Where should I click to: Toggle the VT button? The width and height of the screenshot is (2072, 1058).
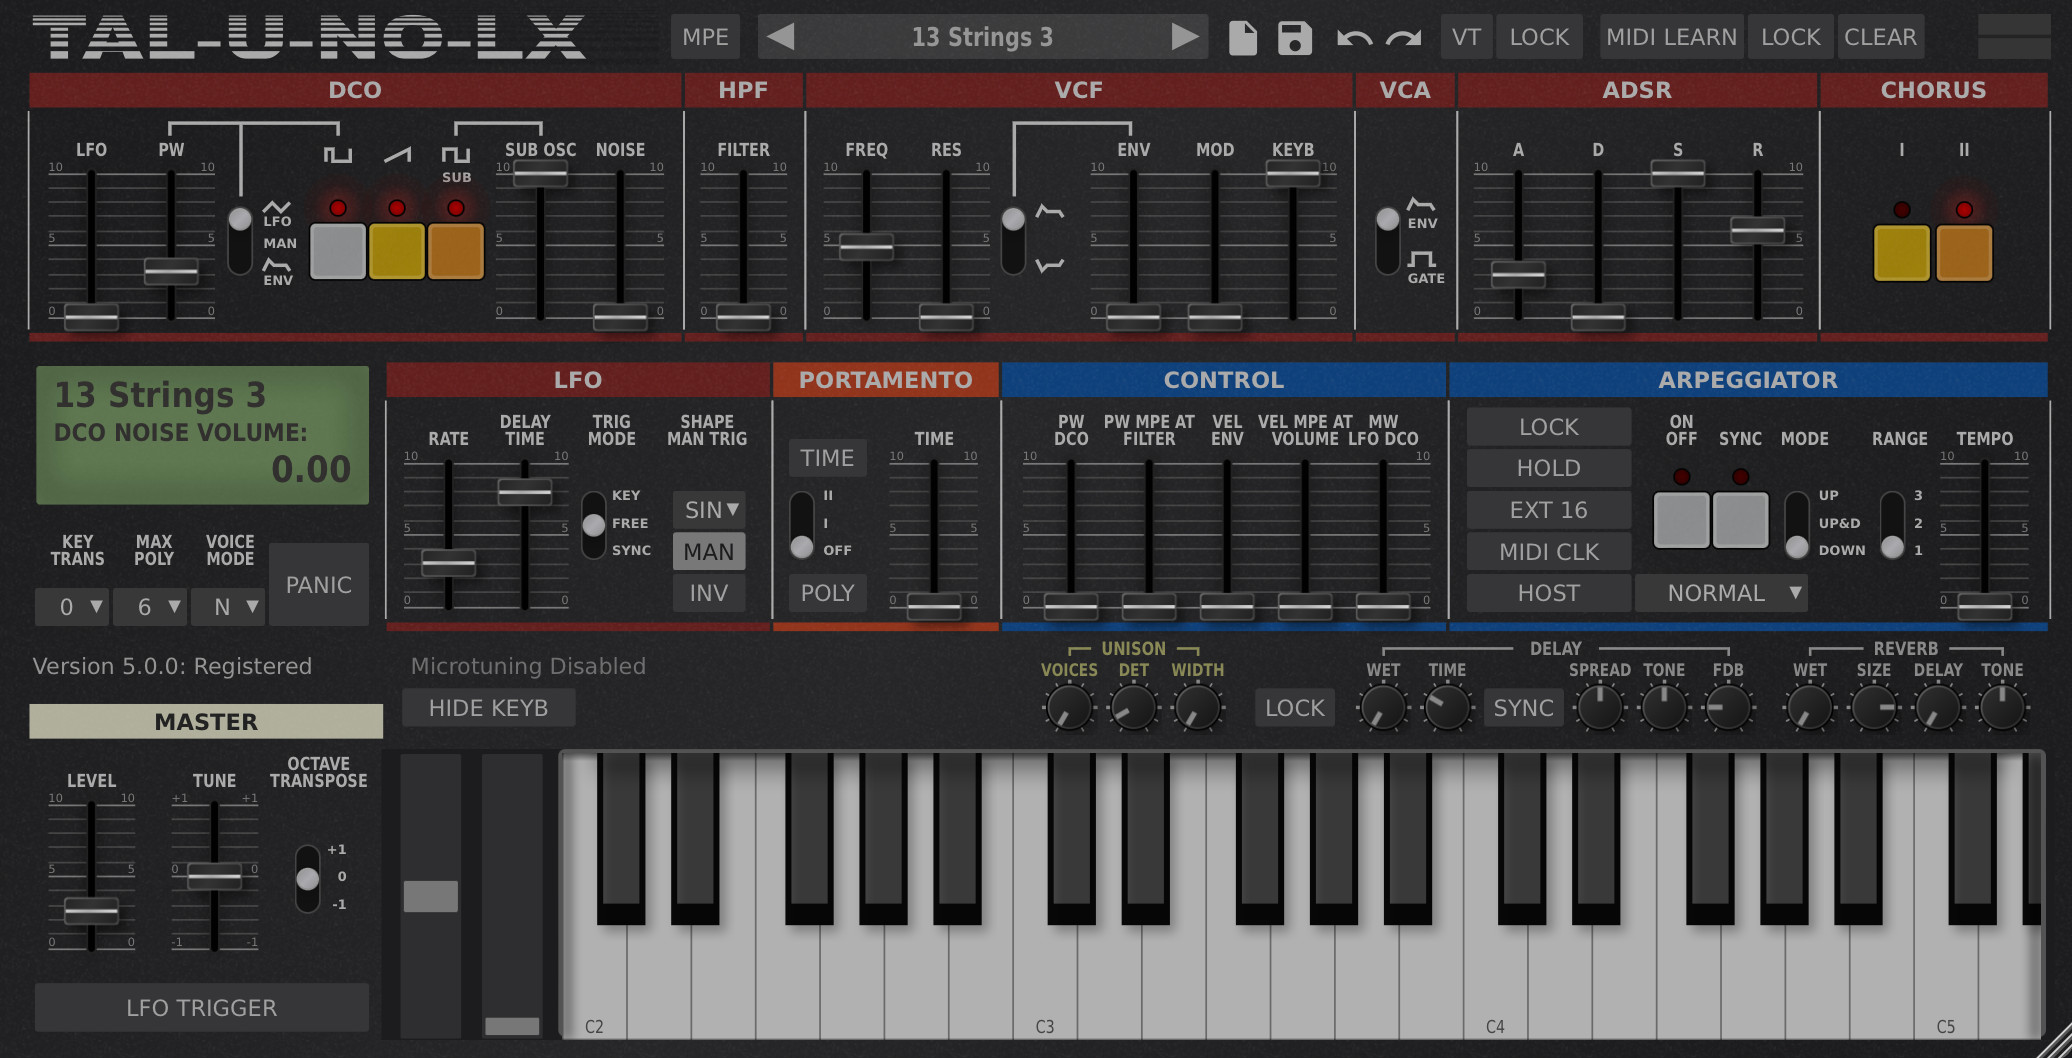pos(1466,37)
